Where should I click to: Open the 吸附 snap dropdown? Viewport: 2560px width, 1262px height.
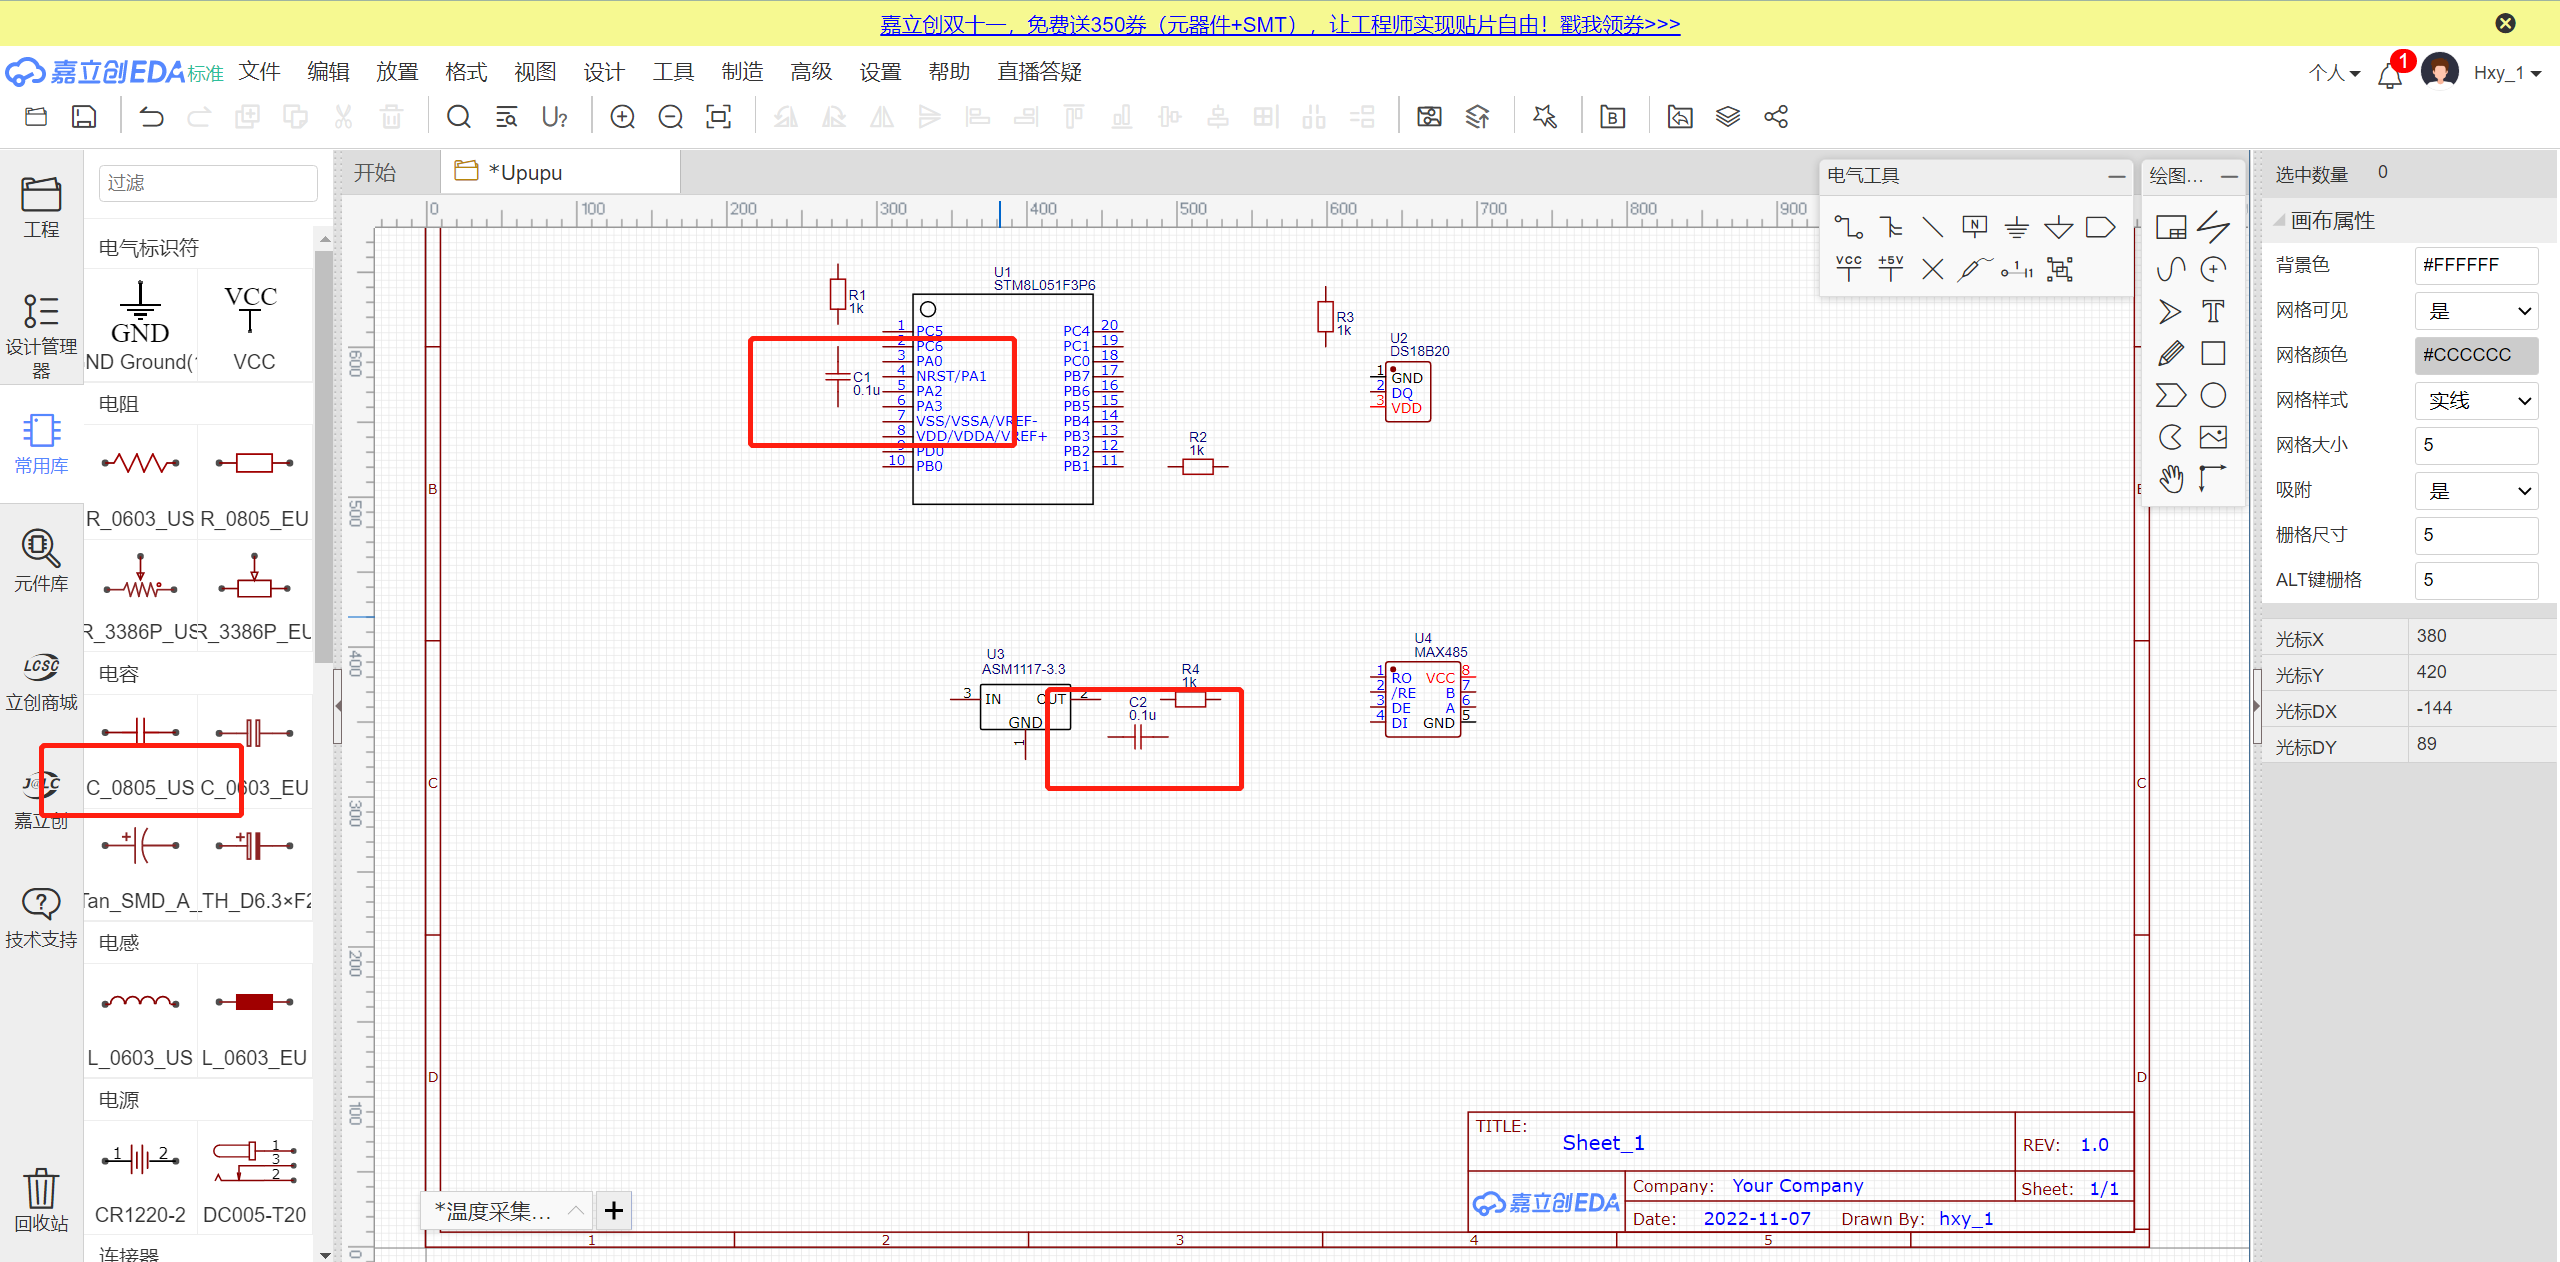[x=2476, y=491]
